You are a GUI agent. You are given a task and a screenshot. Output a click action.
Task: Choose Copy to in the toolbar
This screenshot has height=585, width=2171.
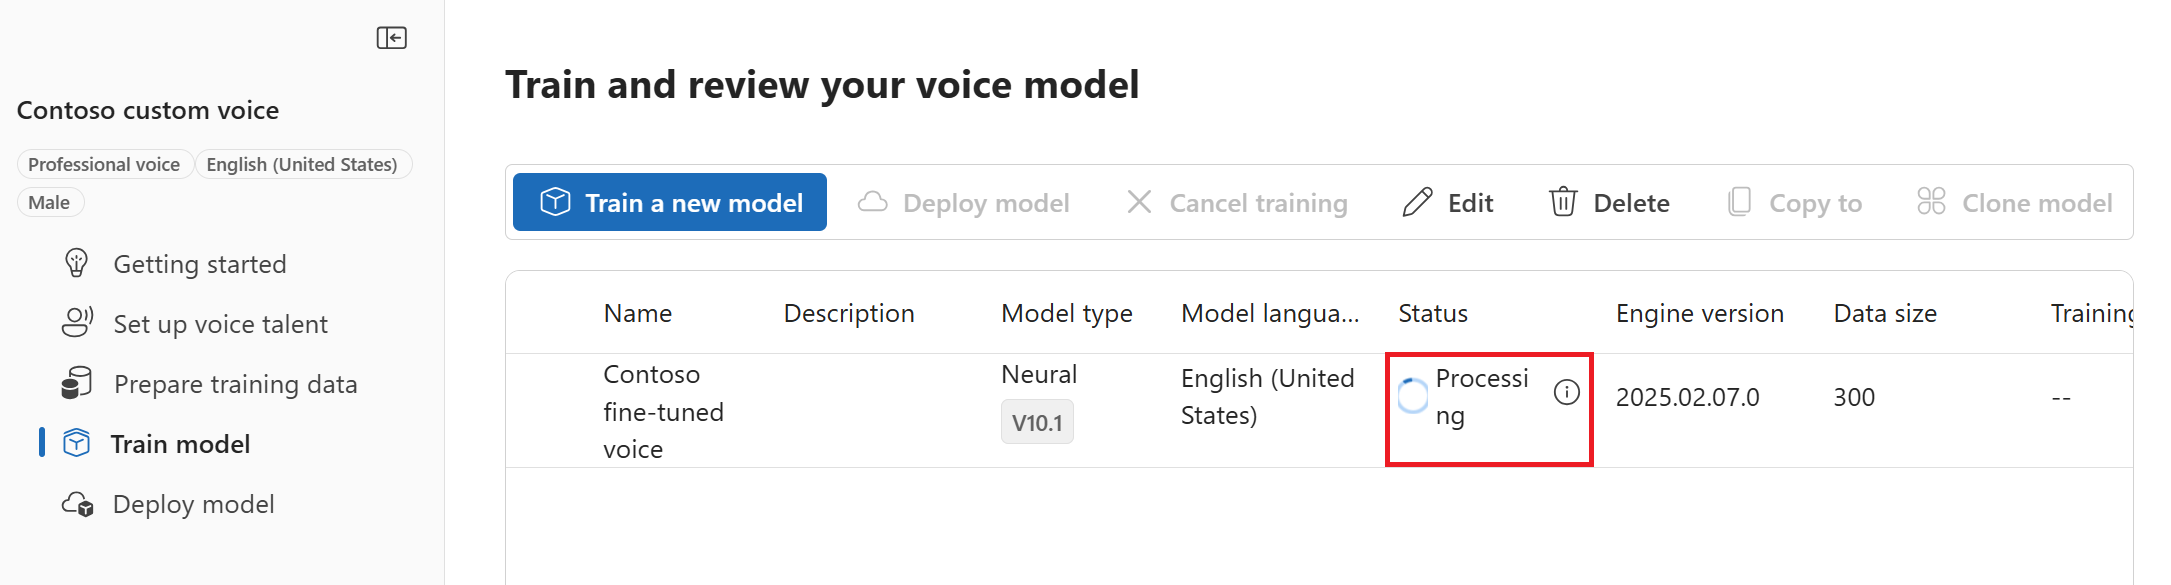[x=1795, y=203]
